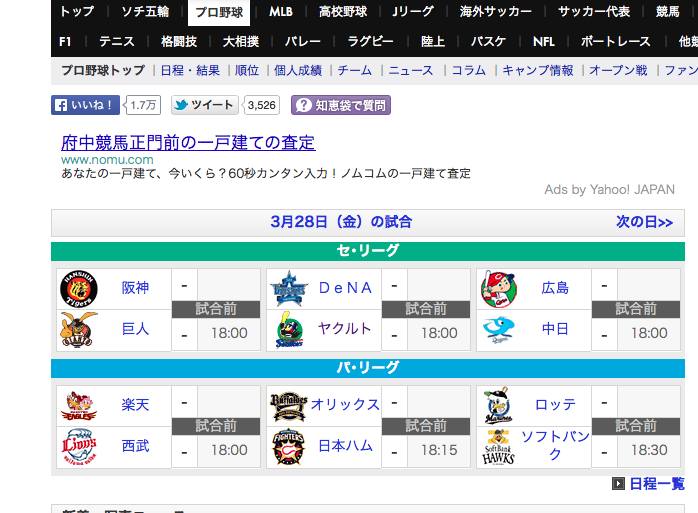Click the 中日 team name link
This screenshot has height=513, width=698.
click(x=555, y=329)
